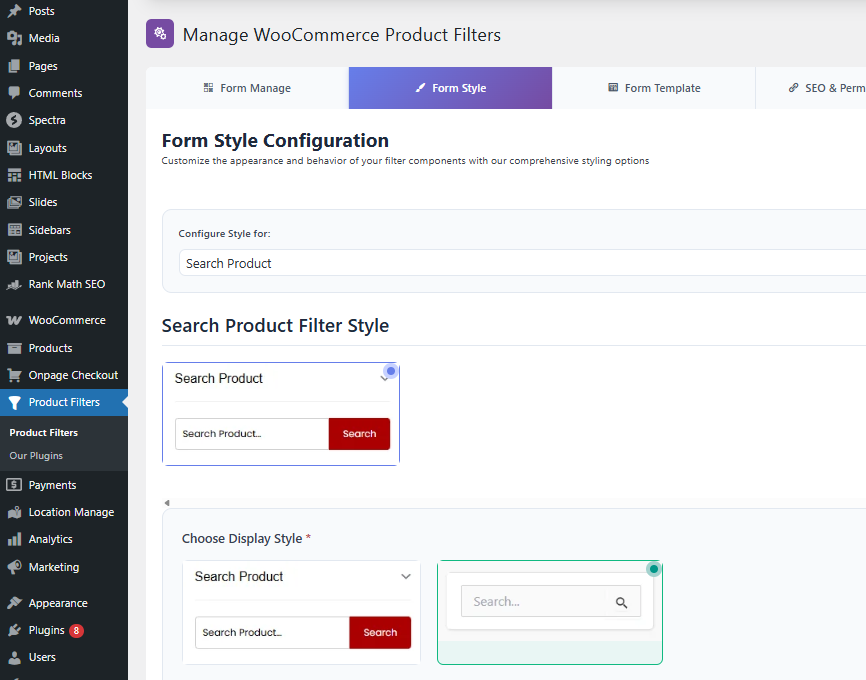Open the Configure Style for dropdown

click(x=522, y=263)
